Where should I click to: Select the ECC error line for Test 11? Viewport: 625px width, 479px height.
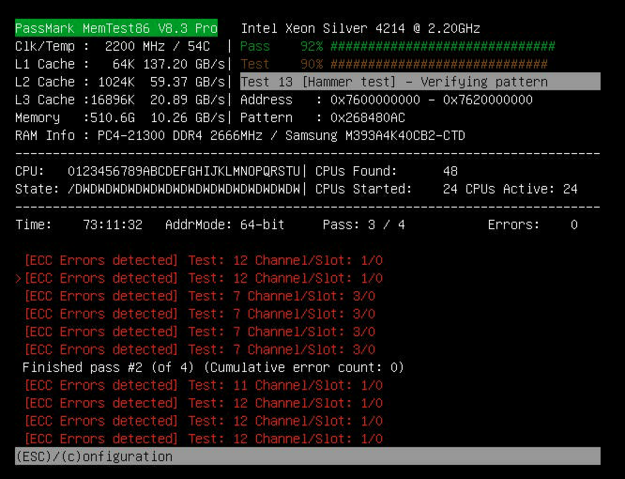pos(203,385)
